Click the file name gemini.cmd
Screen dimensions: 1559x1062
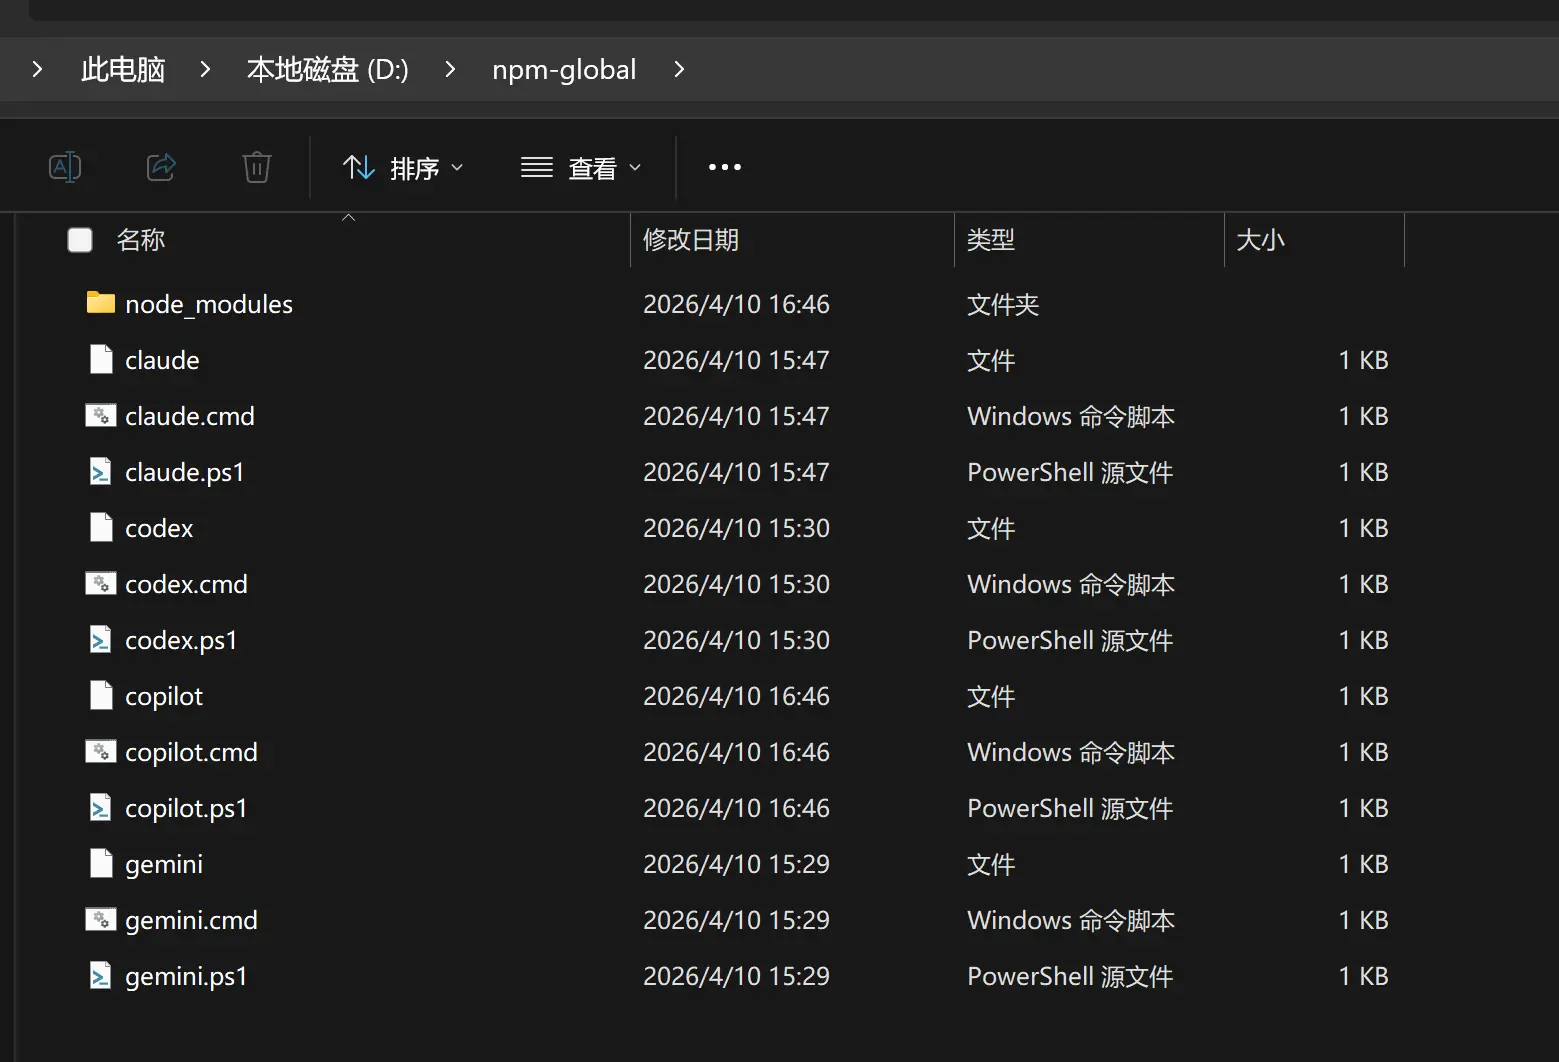(x=191, y=920)
